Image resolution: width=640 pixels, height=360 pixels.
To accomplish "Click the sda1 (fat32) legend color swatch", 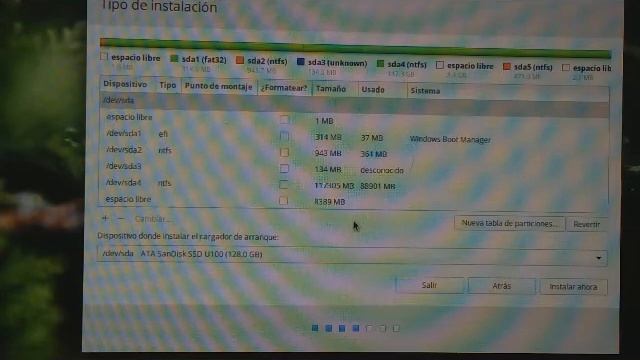I will point(174,59).
